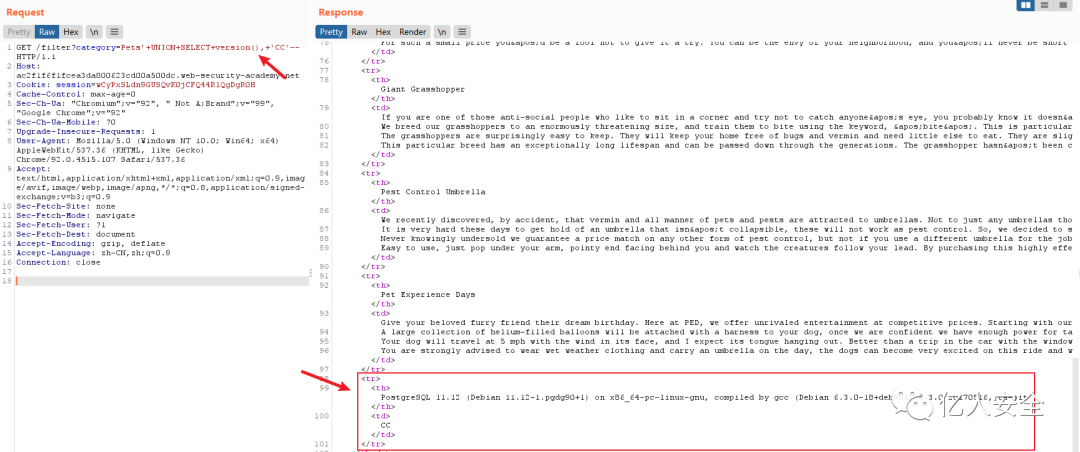Click the Upgrade-Insecure-Requests: 1 header
Image resolution: width=1080 pixels, height=452 pixels.
pyautogui.click(x=85, y=132)
